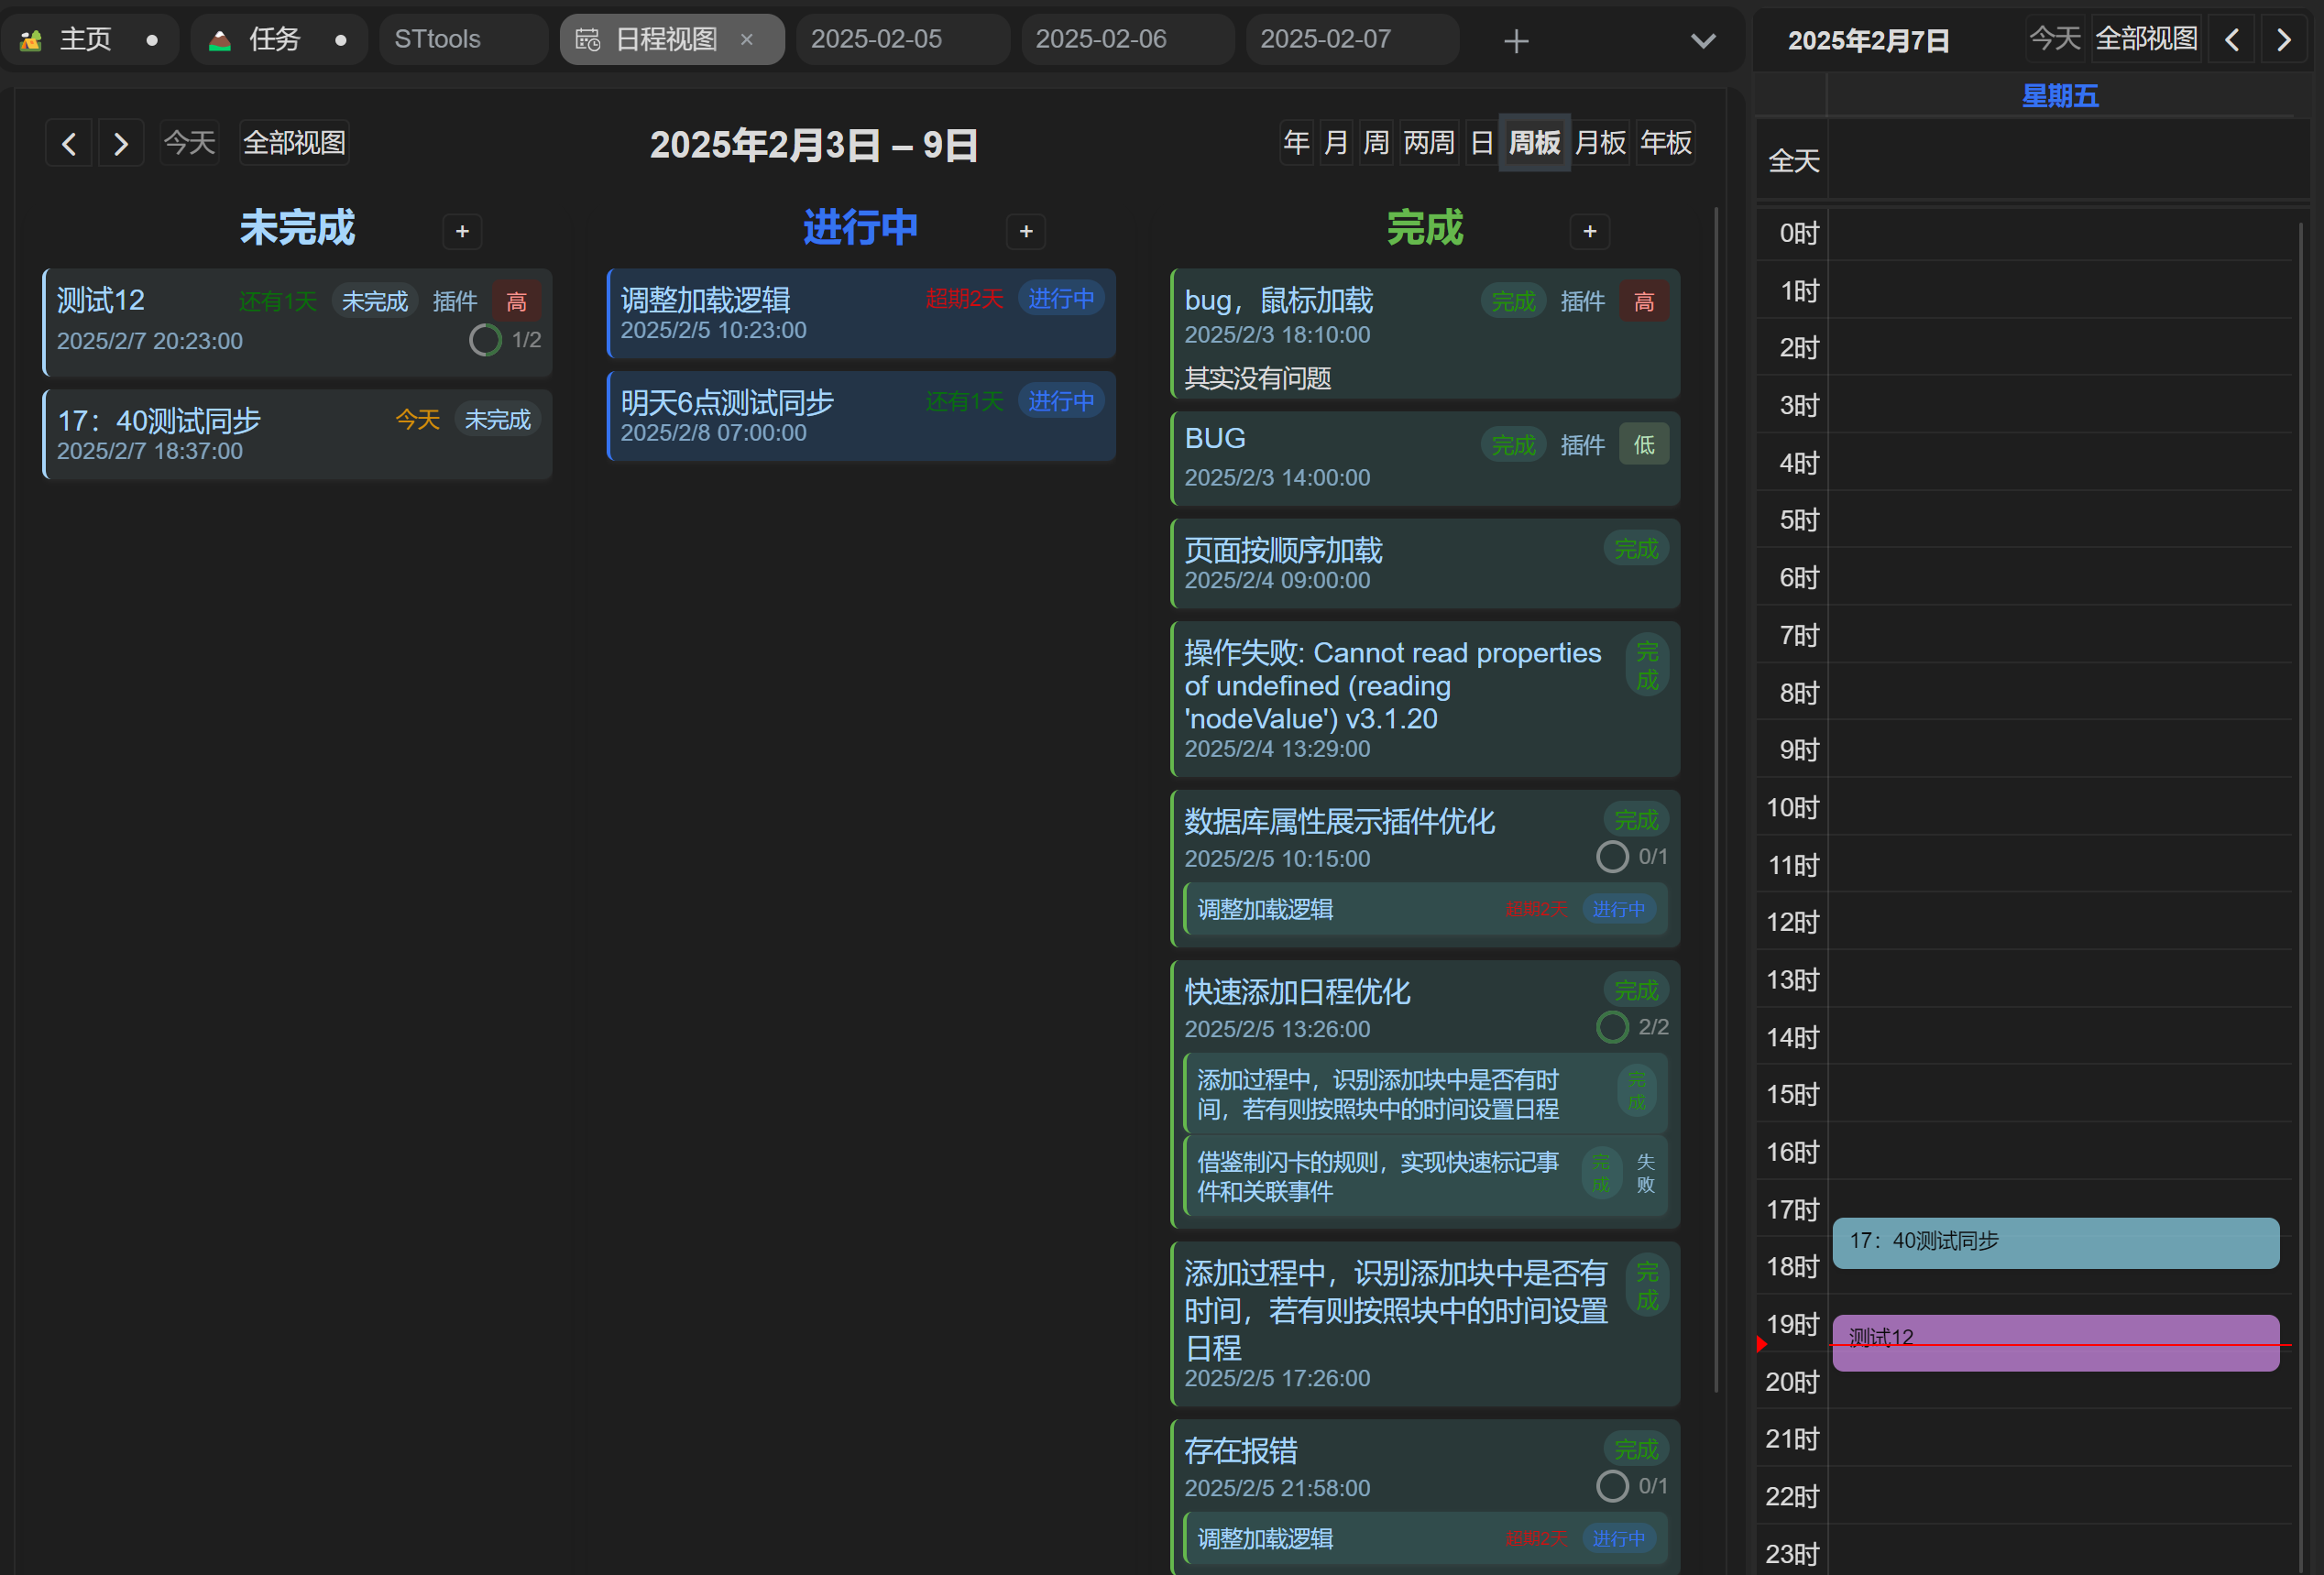This screenshot has width=2324, height=1575.
Task: Expand the tab list dropdown chevron
Action: point(1703,41)
